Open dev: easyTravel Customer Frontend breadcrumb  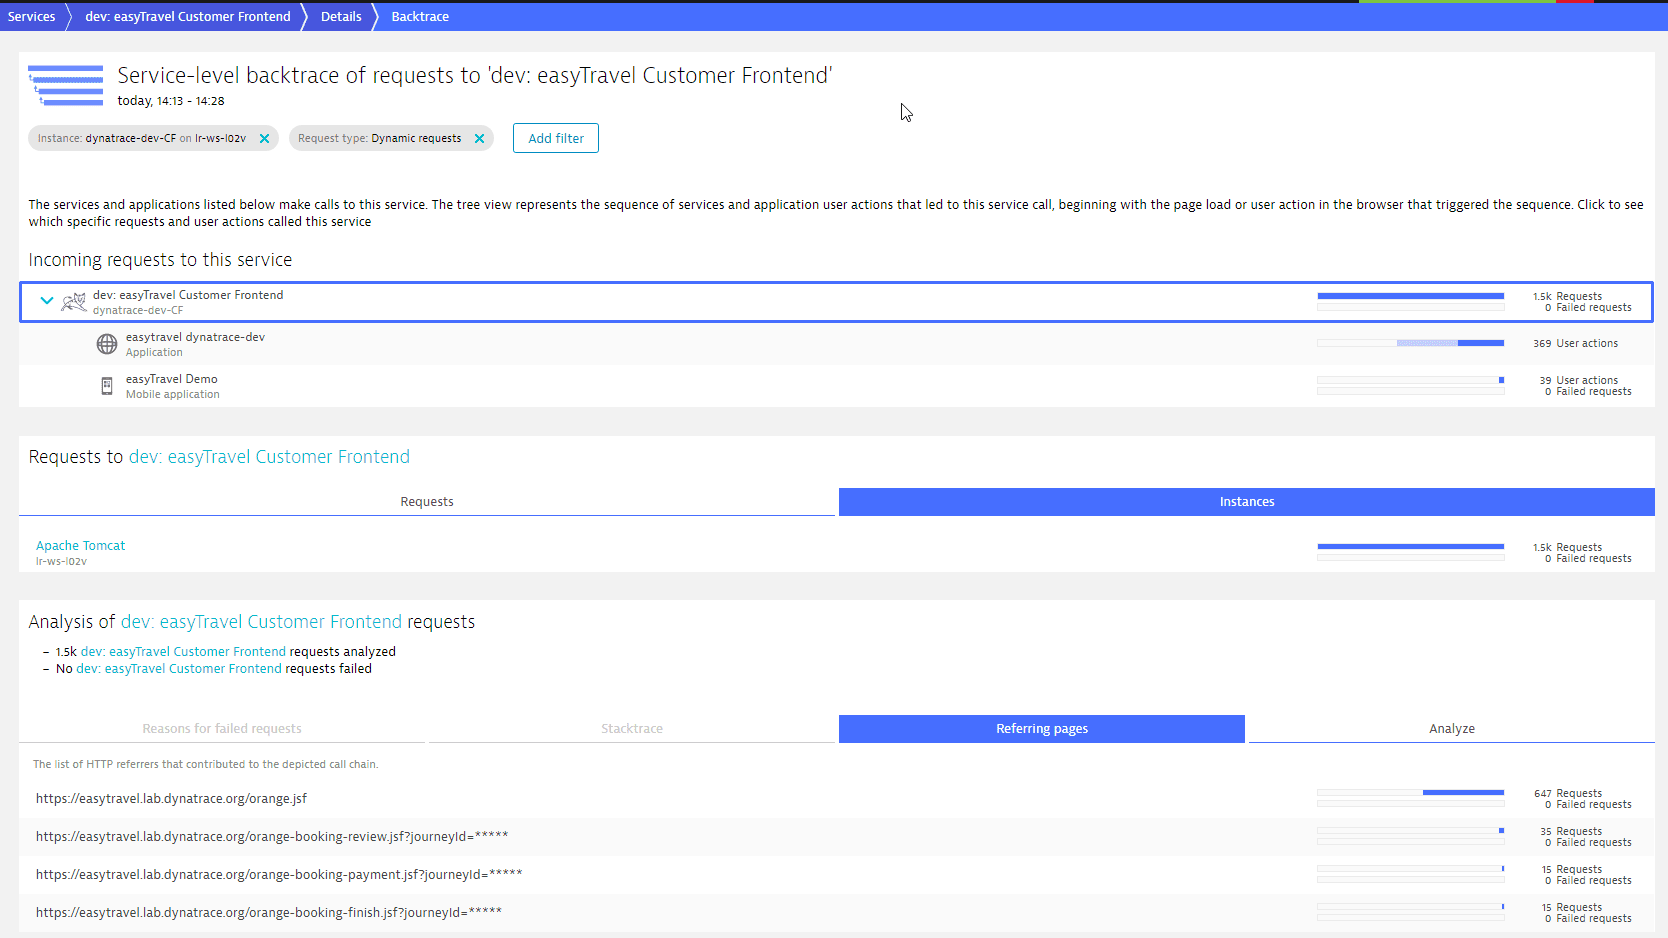[x=188, y=17]
